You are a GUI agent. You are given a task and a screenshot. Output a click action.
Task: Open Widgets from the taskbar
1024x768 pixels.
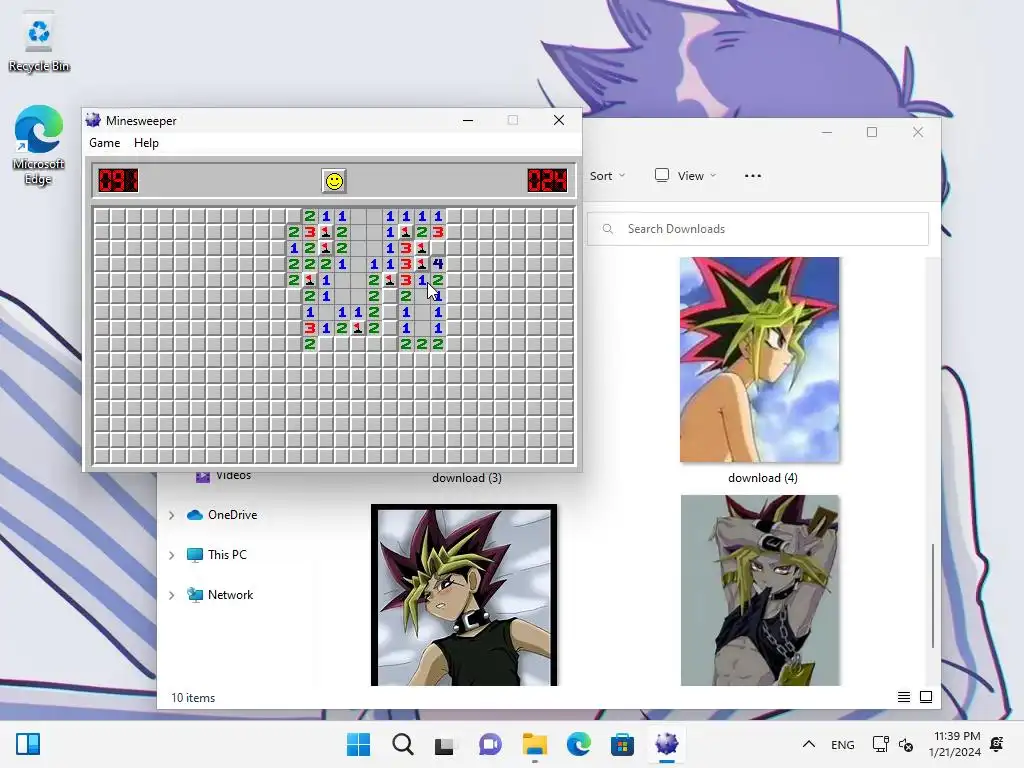click(28, 744)
